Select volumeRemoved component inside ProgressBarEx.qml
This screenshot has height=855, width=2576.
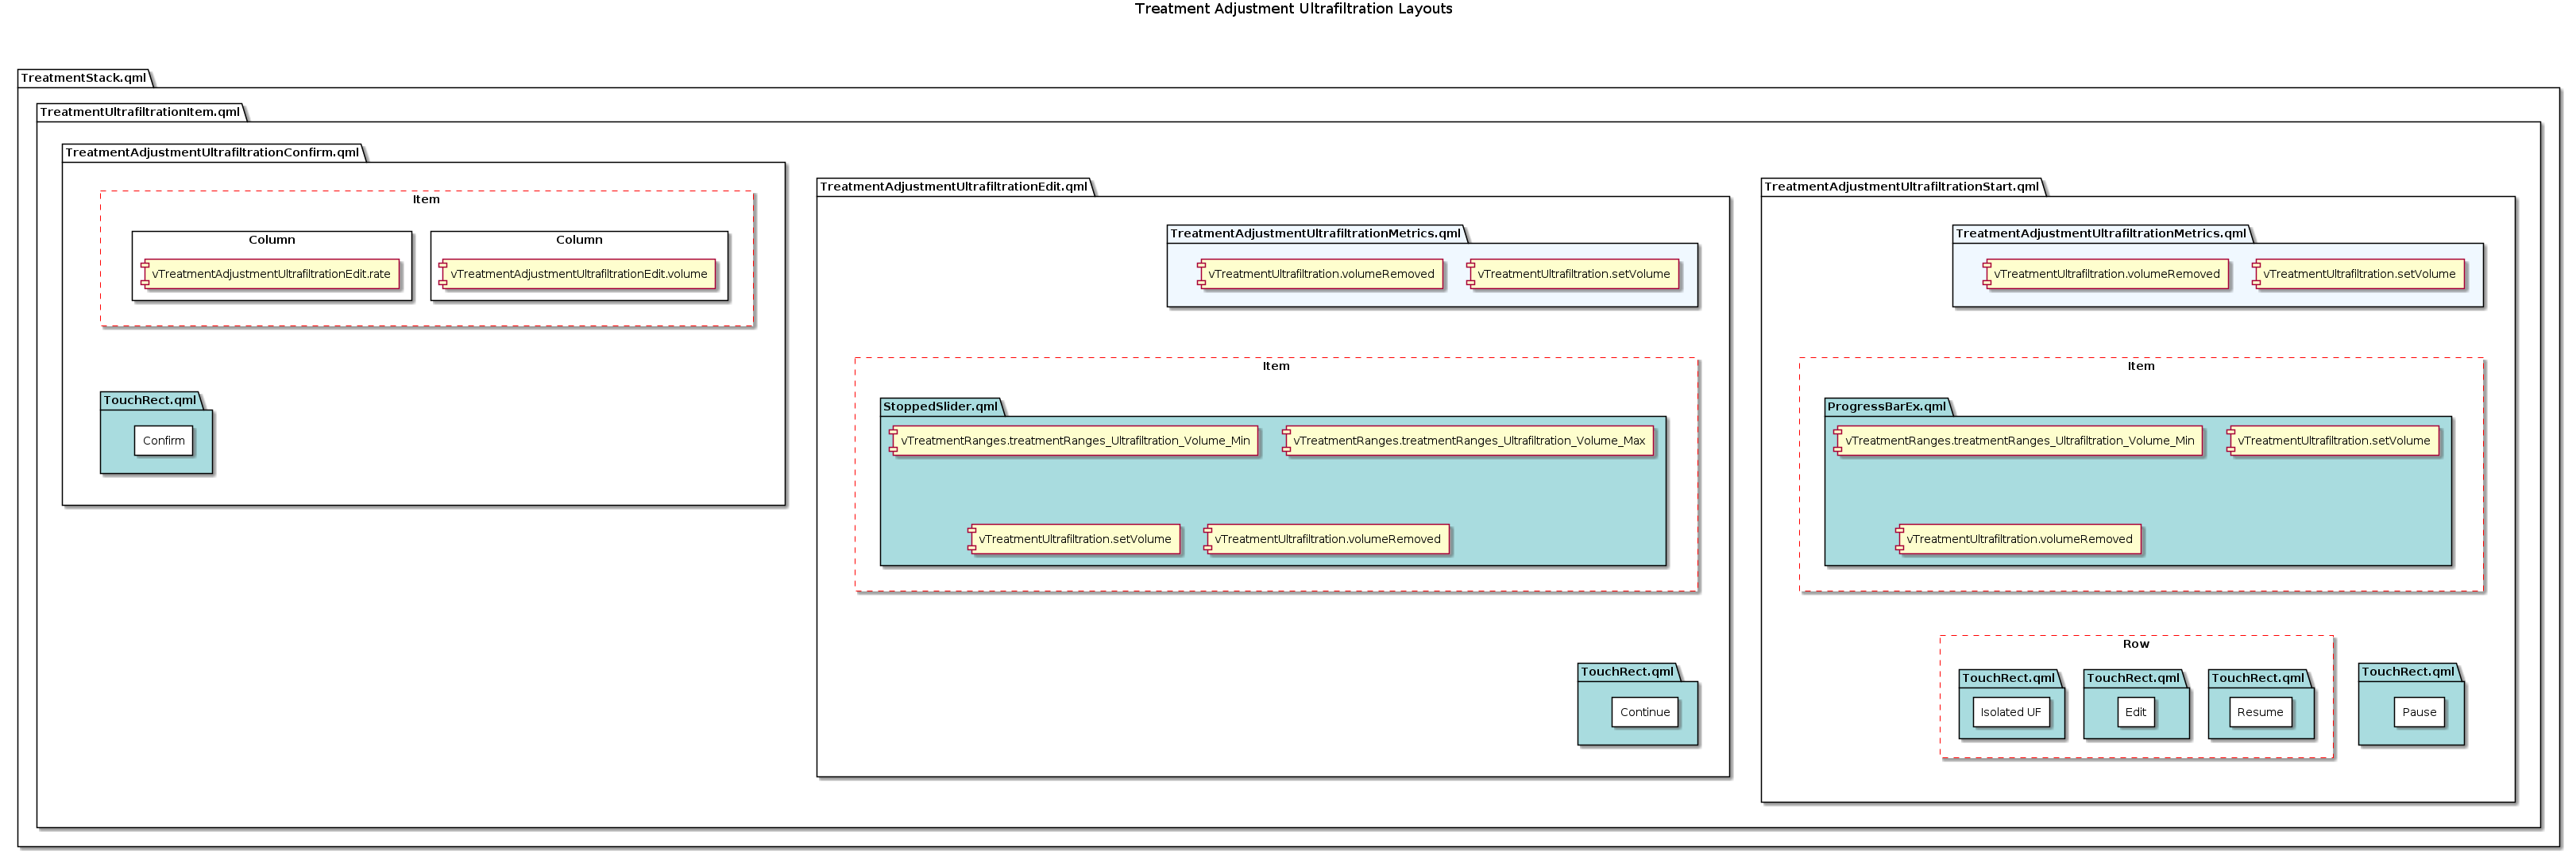(x=2019, y=540)
